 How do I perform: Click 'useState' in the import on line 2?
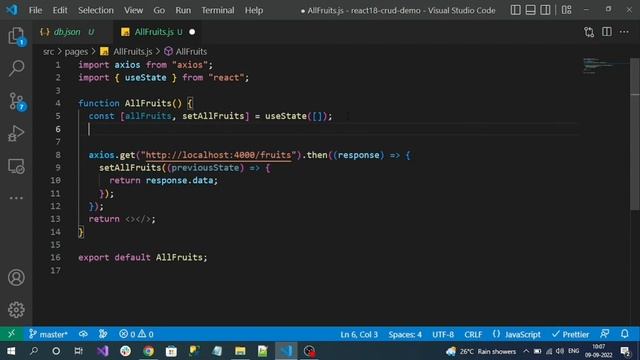tap(146, 78)
